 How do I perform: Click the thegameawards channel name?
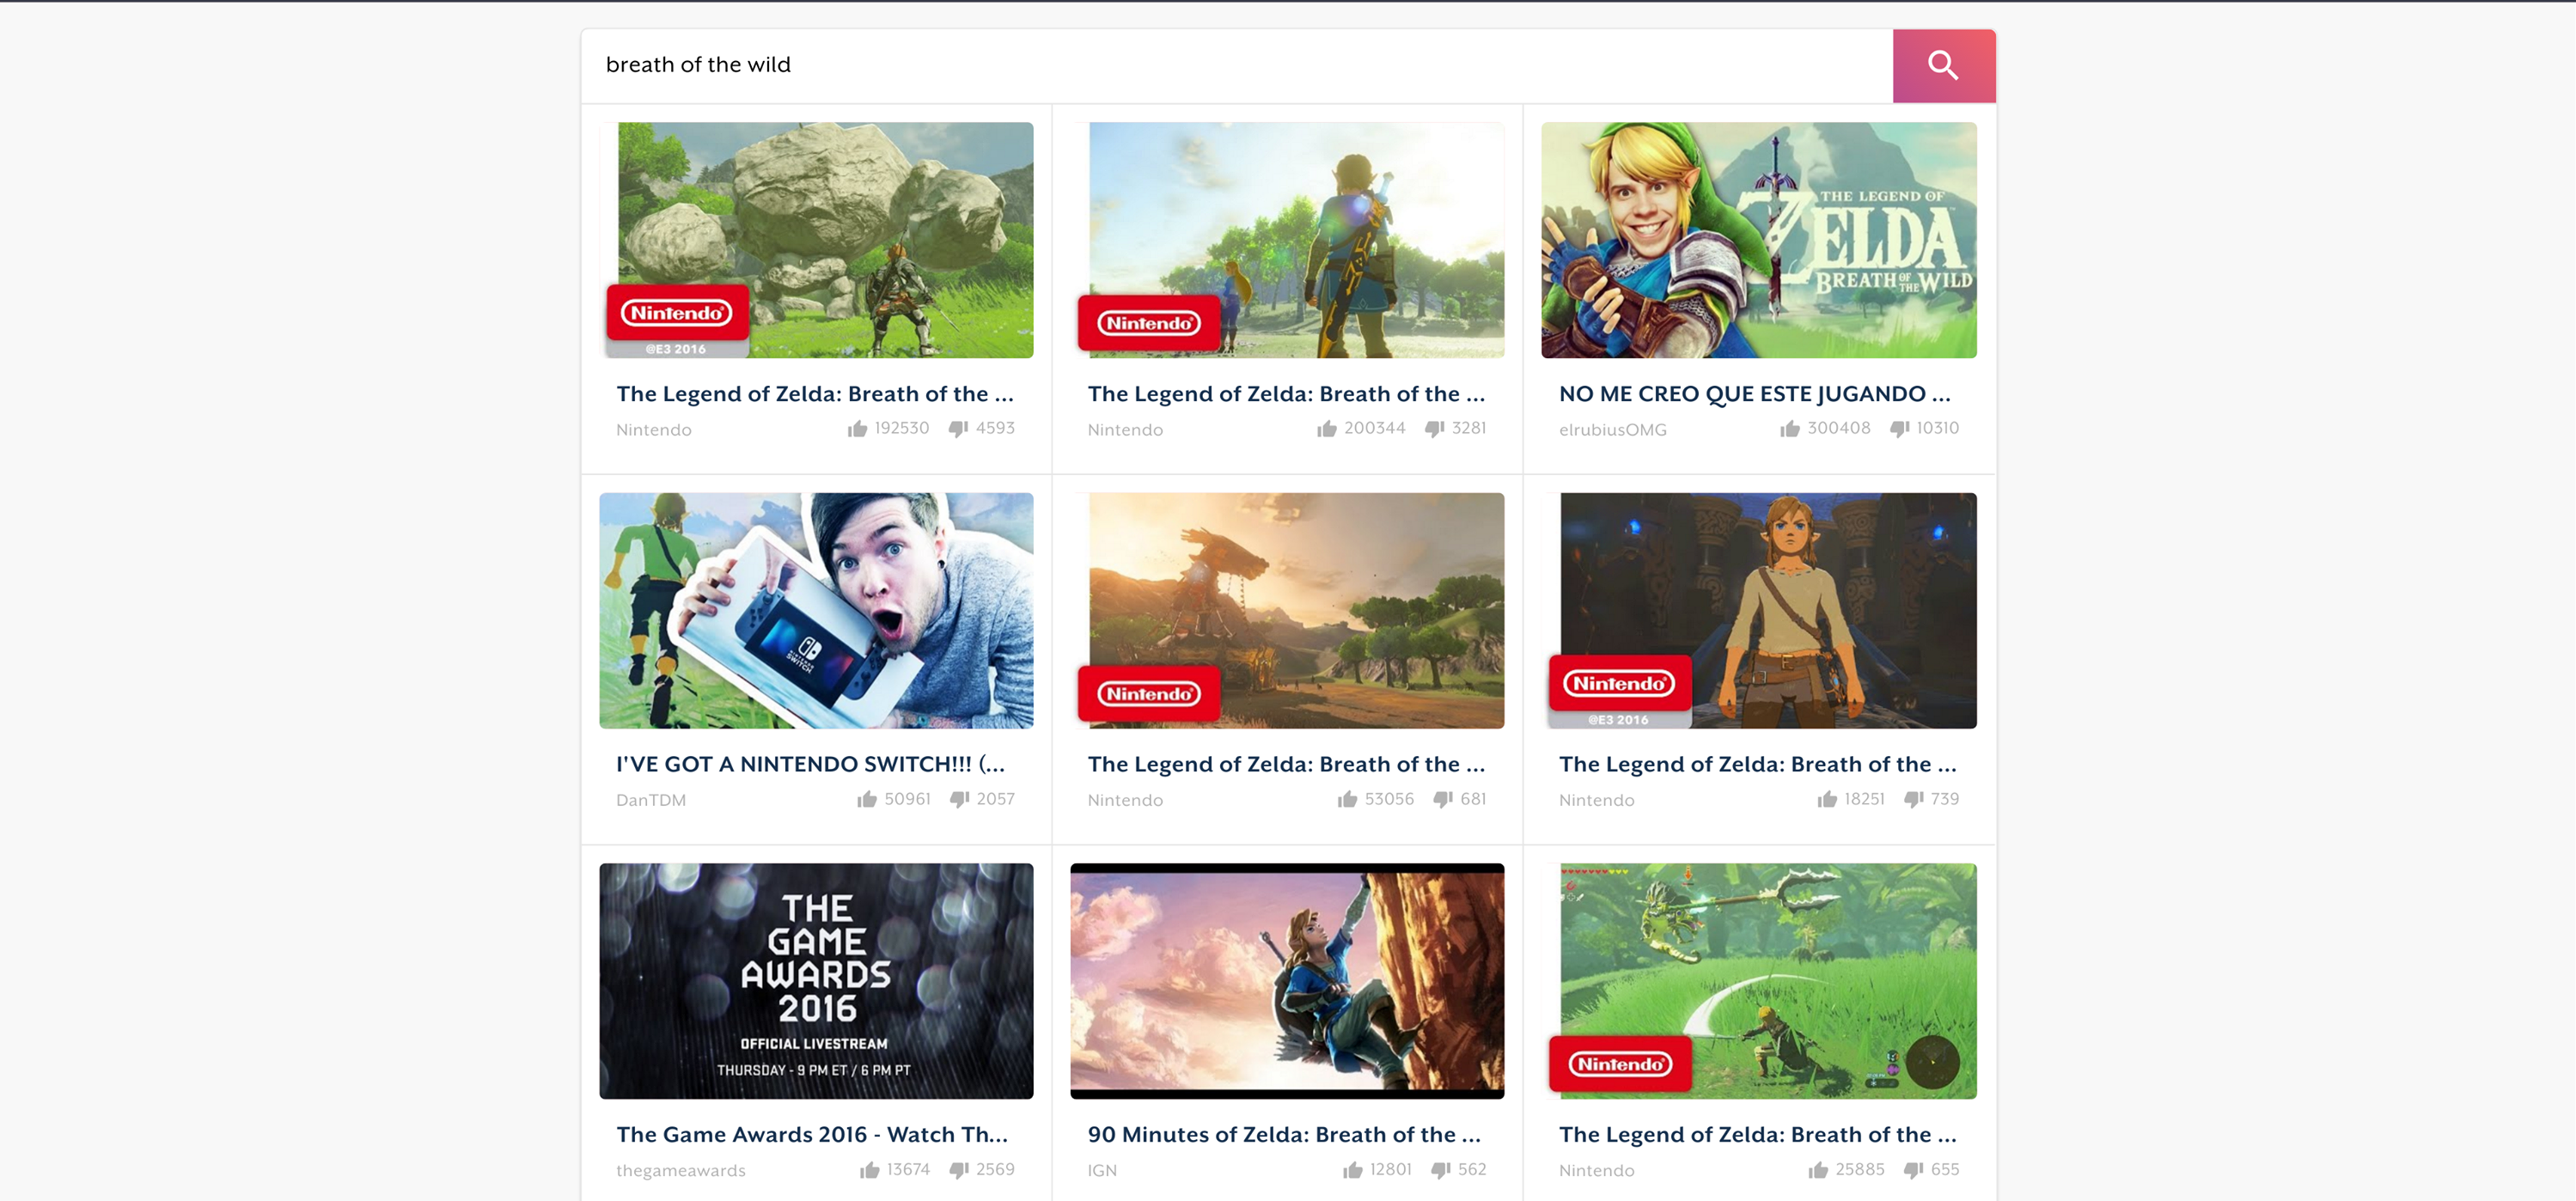(x=680, y=1170)
